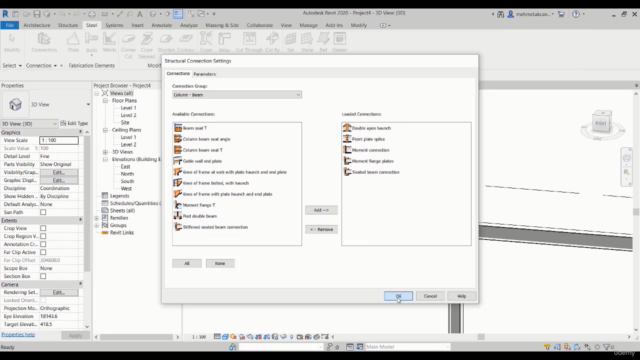Click the ViewCube in 3D view
The image size is (640, 360).
point(602,123)
